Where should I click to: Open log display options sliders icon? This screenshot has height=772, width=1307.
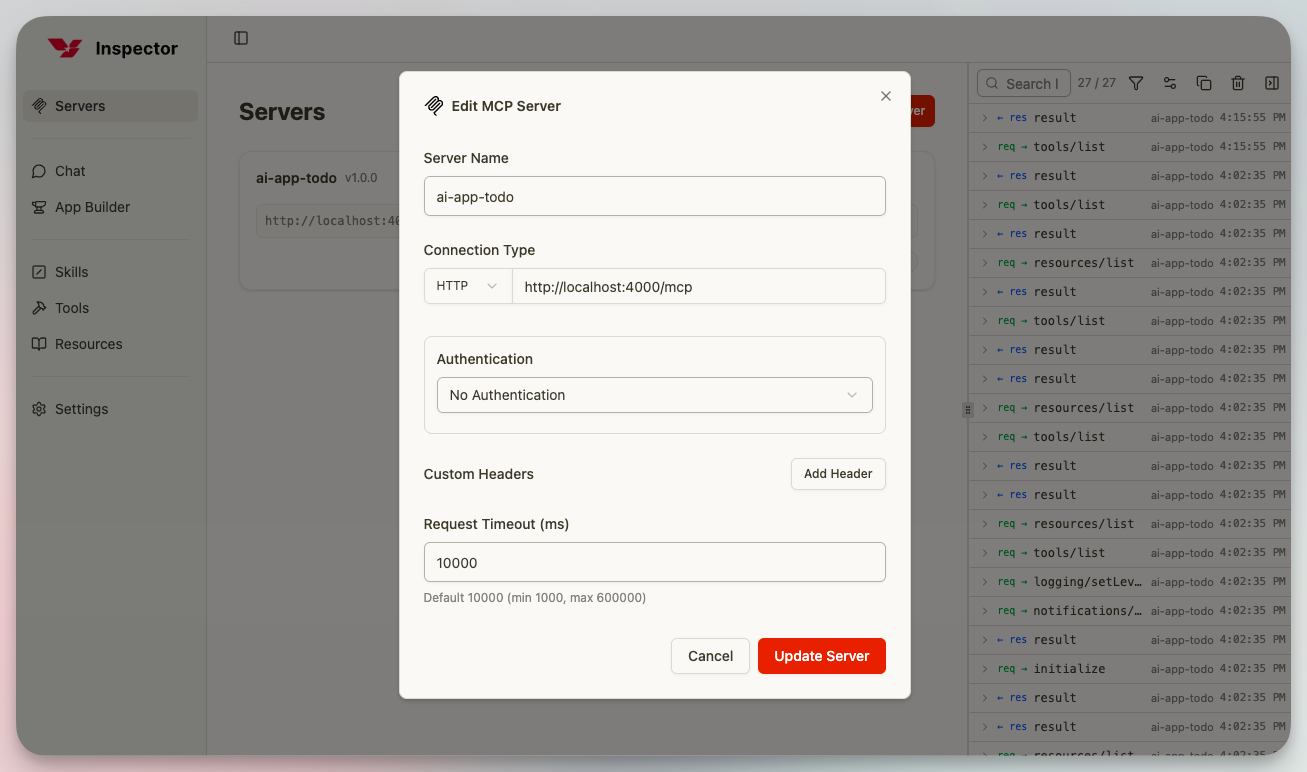point(1170,83)
